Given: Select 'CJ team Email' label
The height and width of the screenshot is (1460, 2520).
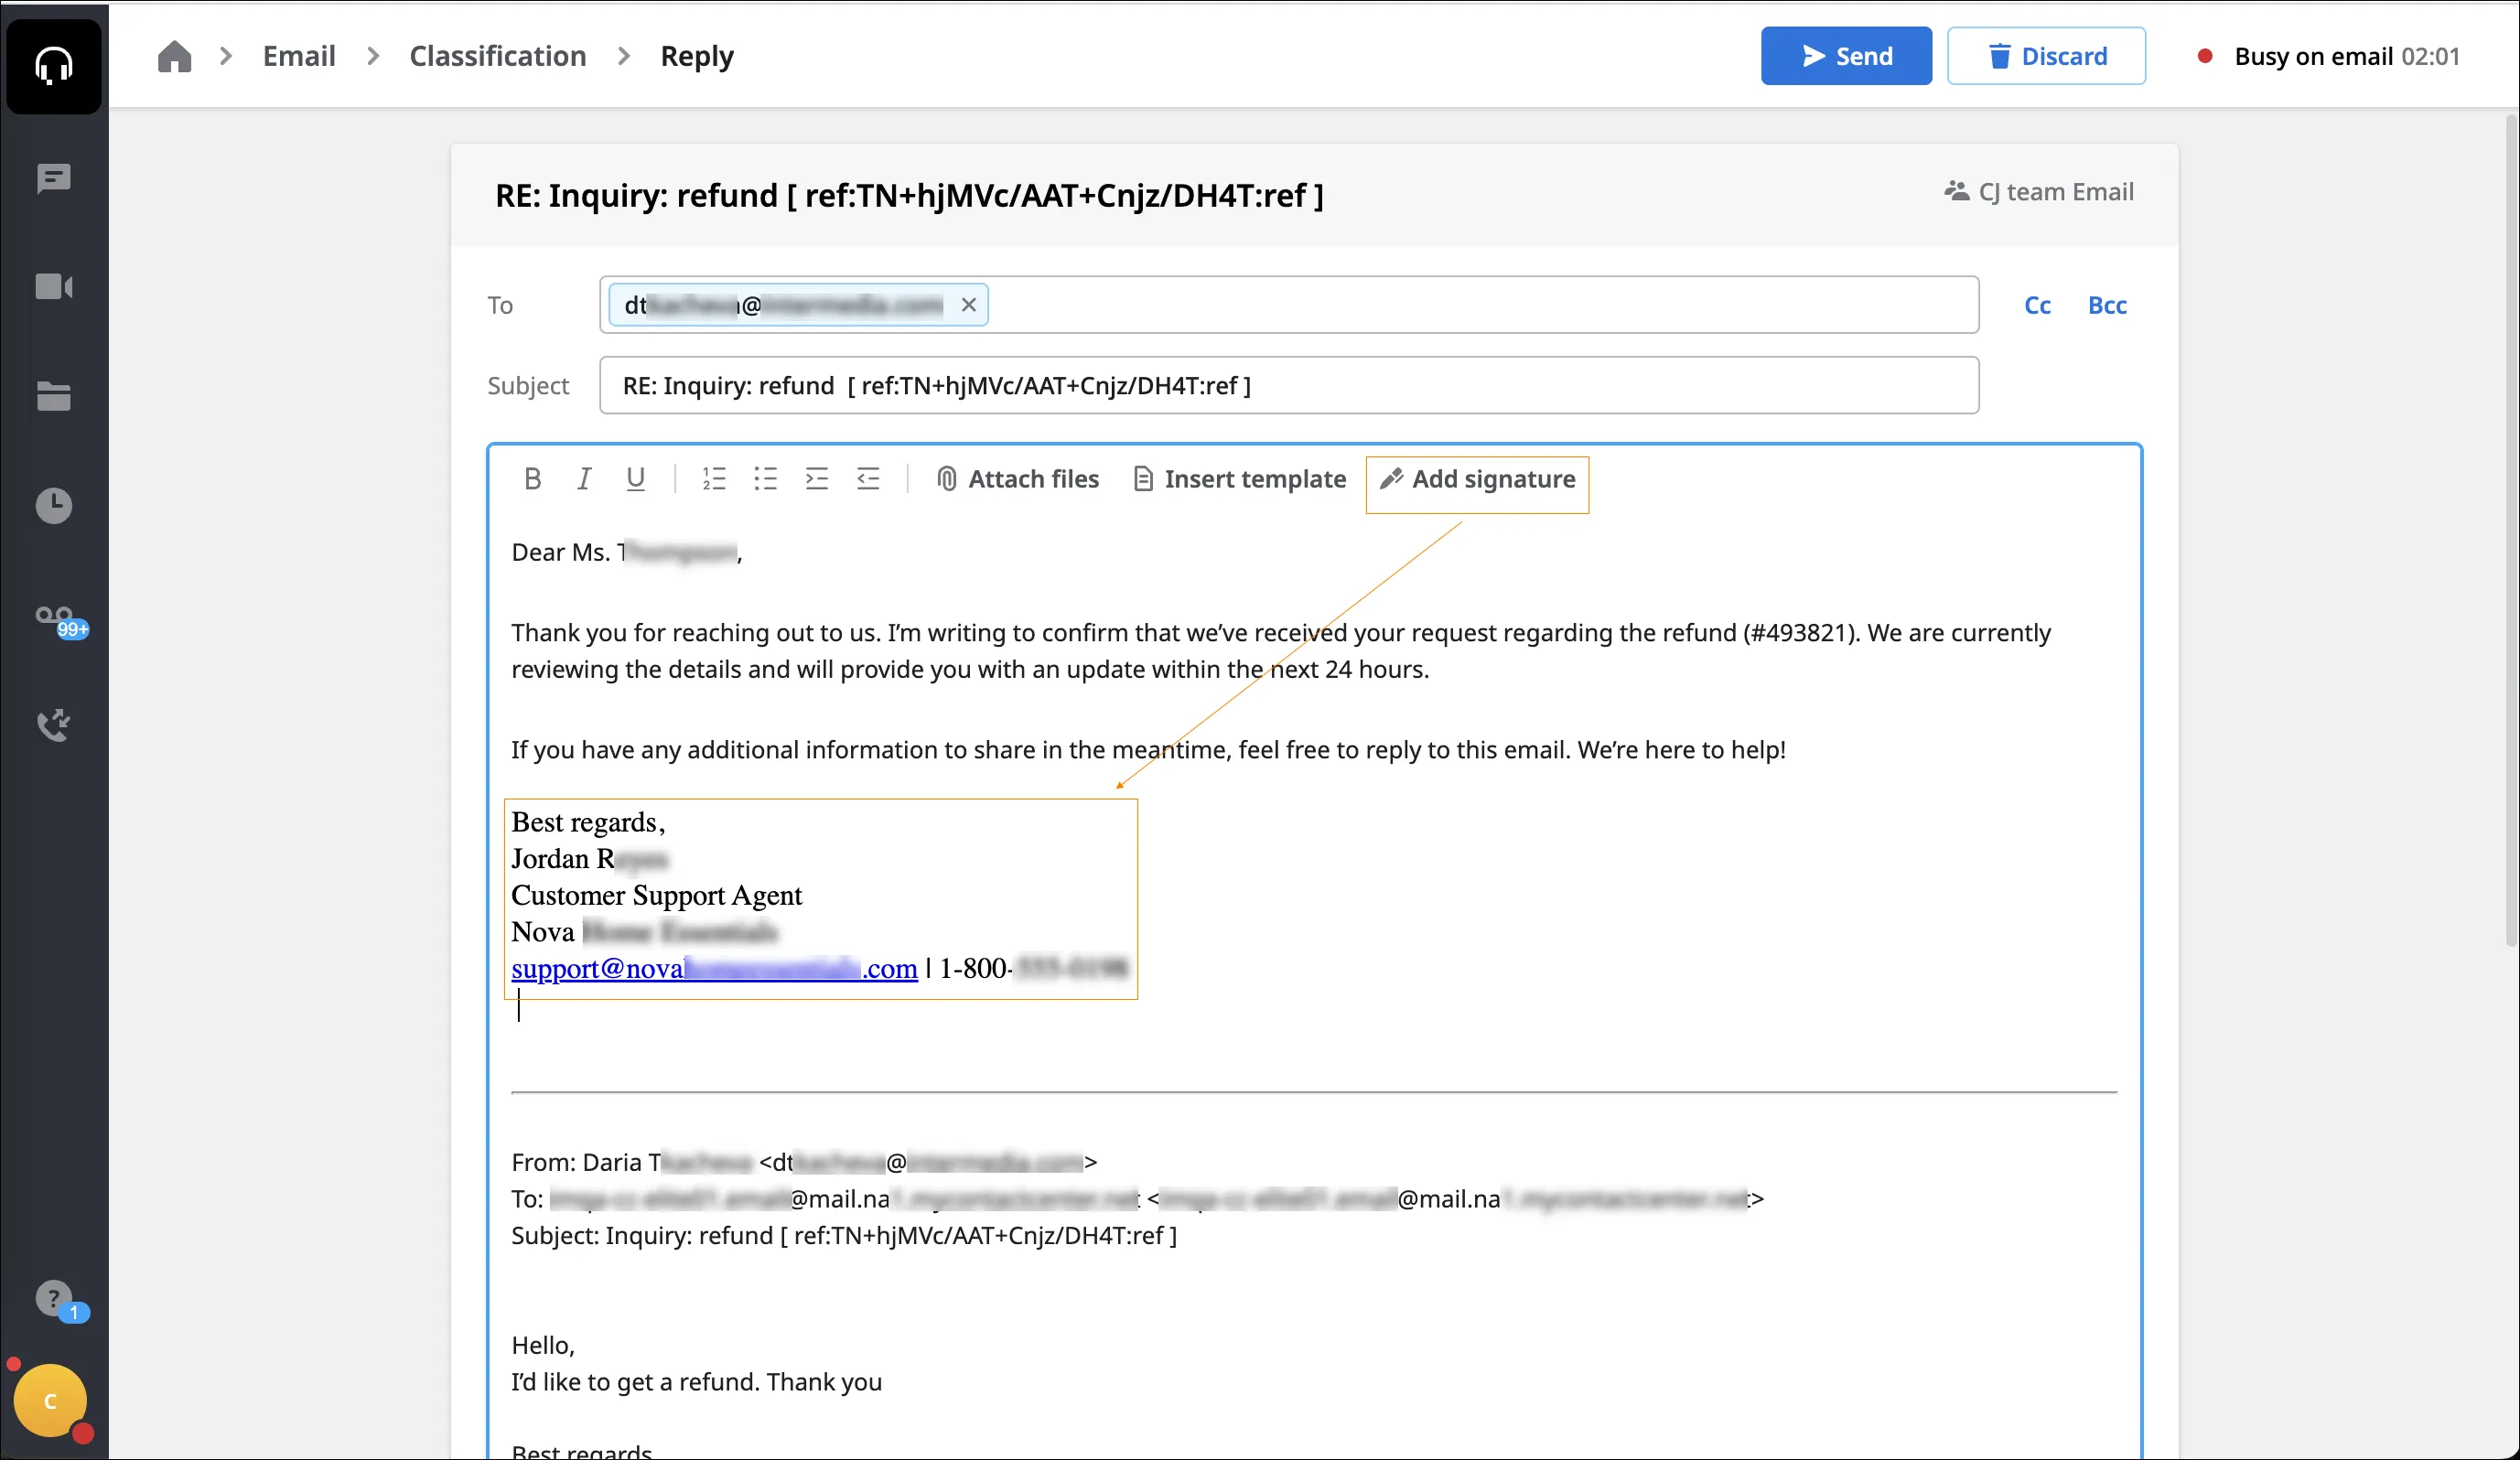Looking at the screenshot, I should [x=2039, y=192].
